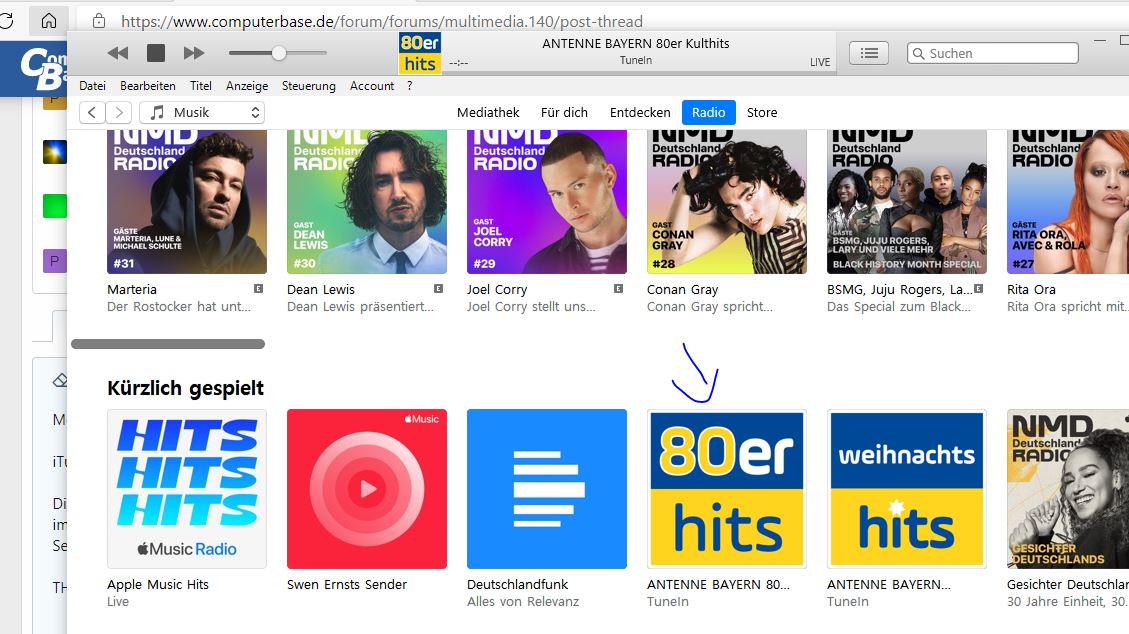Image resolution: width=1129 pixels, height=634 pixels.
Task: Click the explicit badge beside BSMG, Juju Rogers
Action: pos(979,289)
